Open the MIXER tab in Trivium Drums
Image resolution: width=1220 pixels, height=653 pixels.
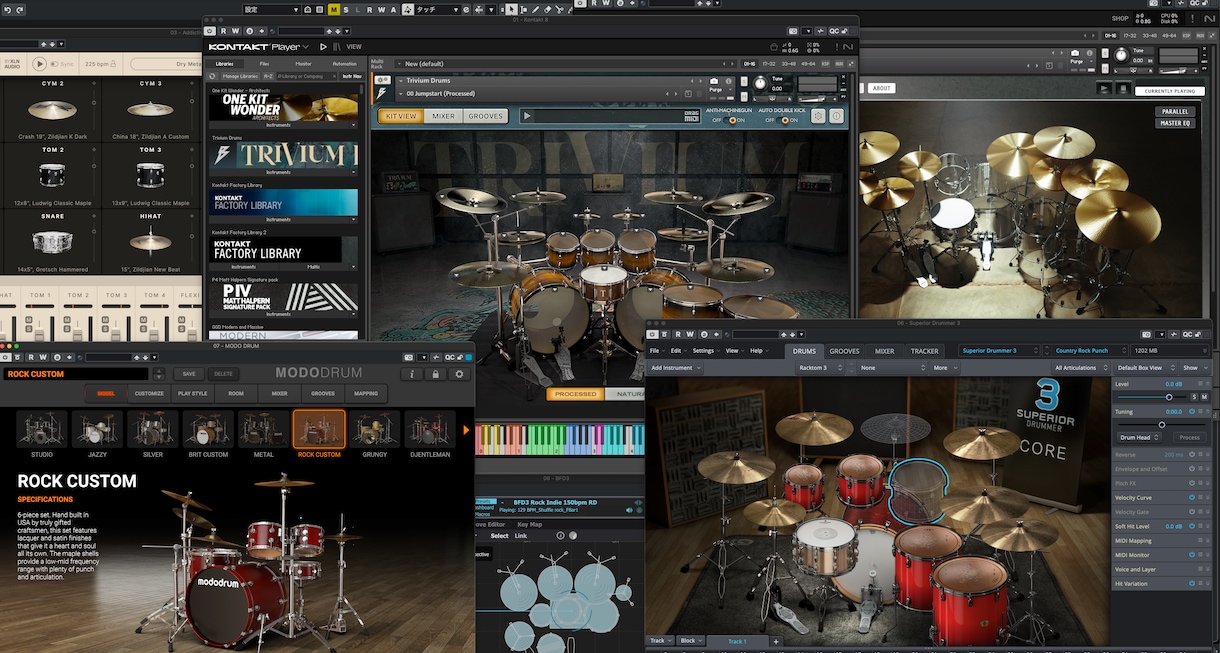point(444,116)
